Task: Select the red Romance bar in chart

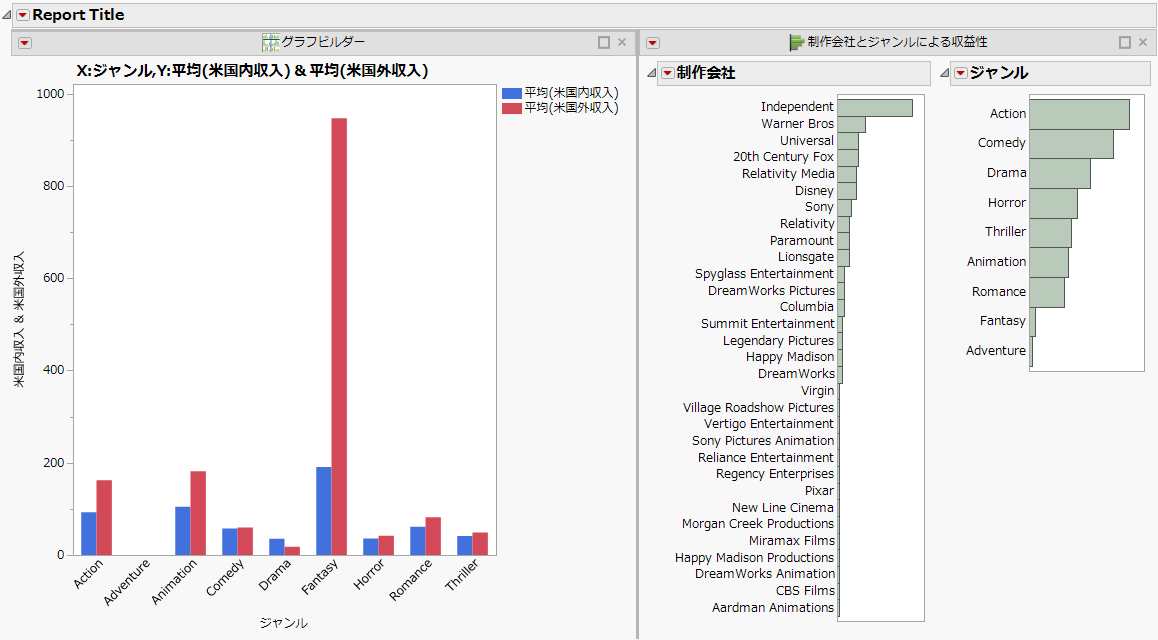Action: 434,536
